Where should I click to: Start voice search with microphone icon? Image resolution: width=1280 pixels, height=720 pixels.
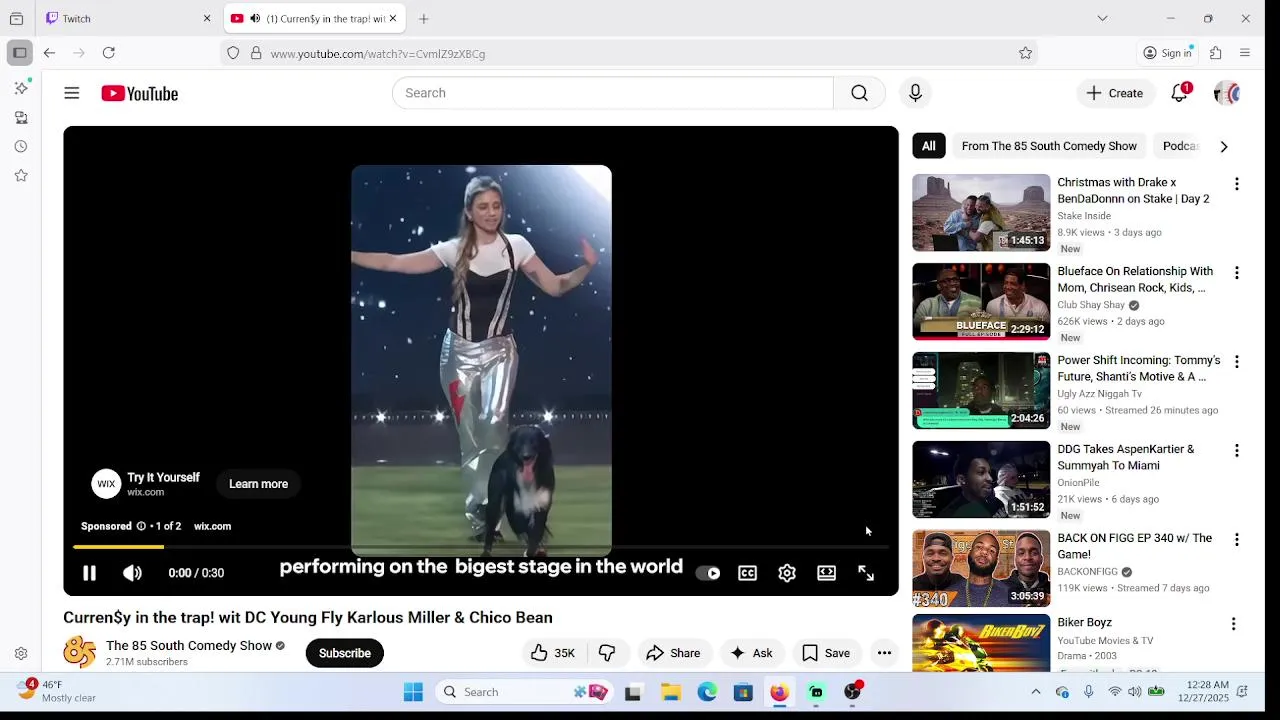[915, 93]
